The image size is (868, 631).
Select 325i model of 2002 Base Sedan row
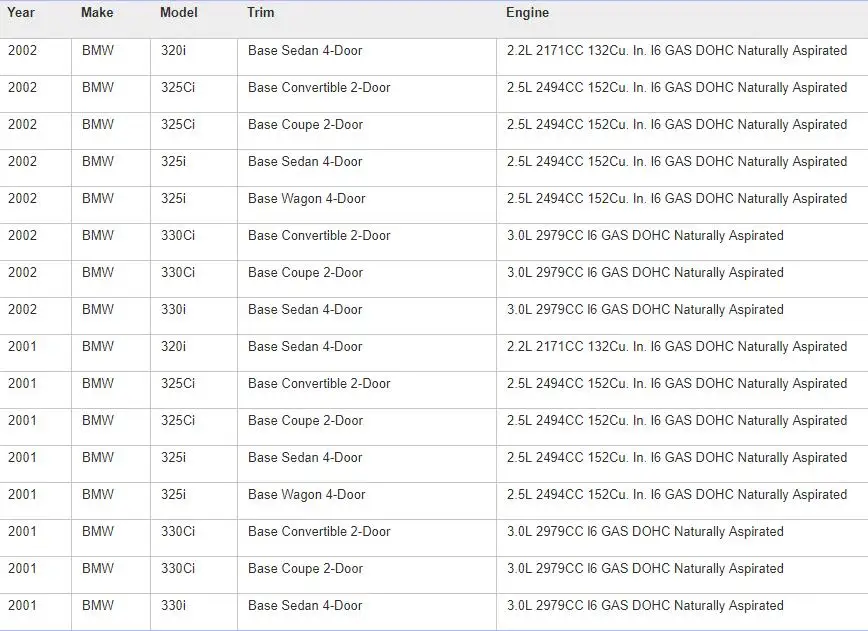[173, 162]
